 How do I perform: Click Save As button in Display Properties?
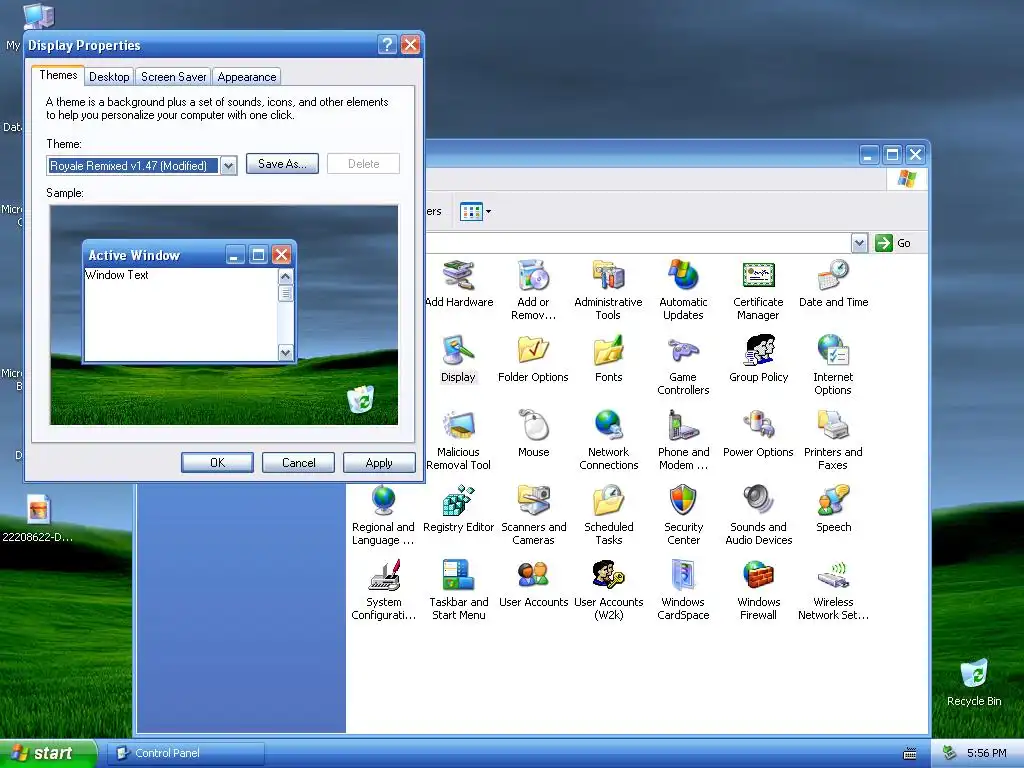282,164
